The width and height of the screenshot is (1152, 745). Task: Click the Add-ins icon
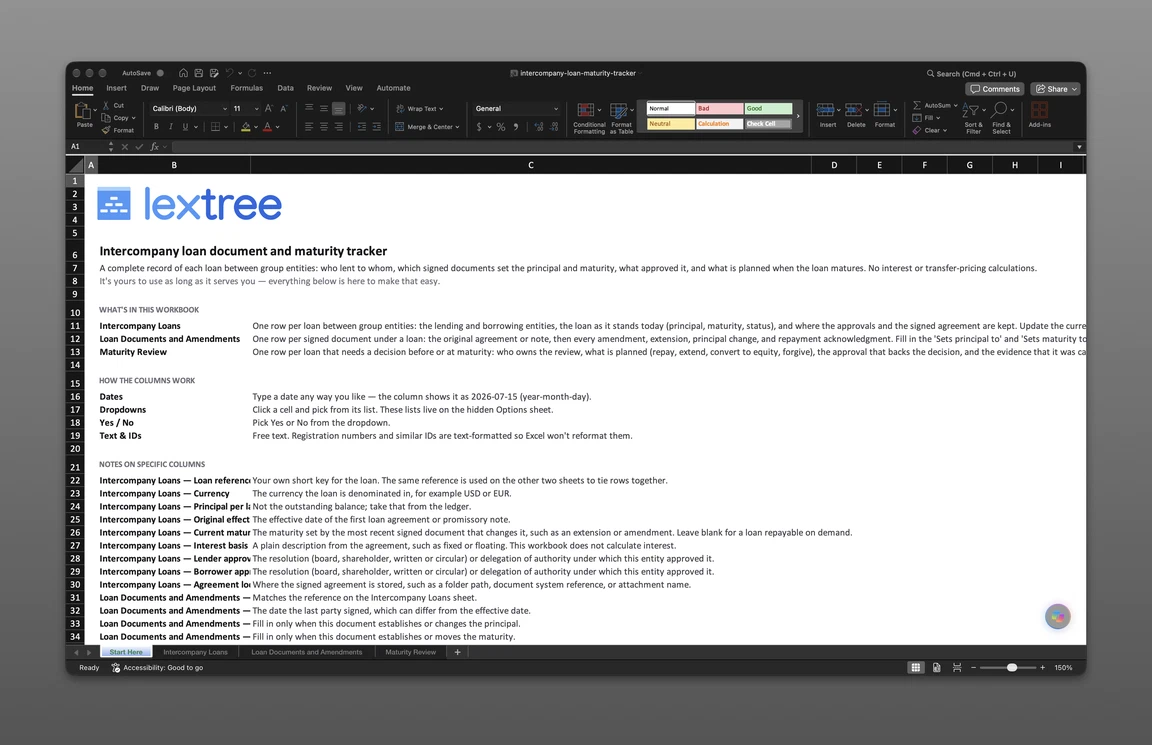[x=1039, y=110]
